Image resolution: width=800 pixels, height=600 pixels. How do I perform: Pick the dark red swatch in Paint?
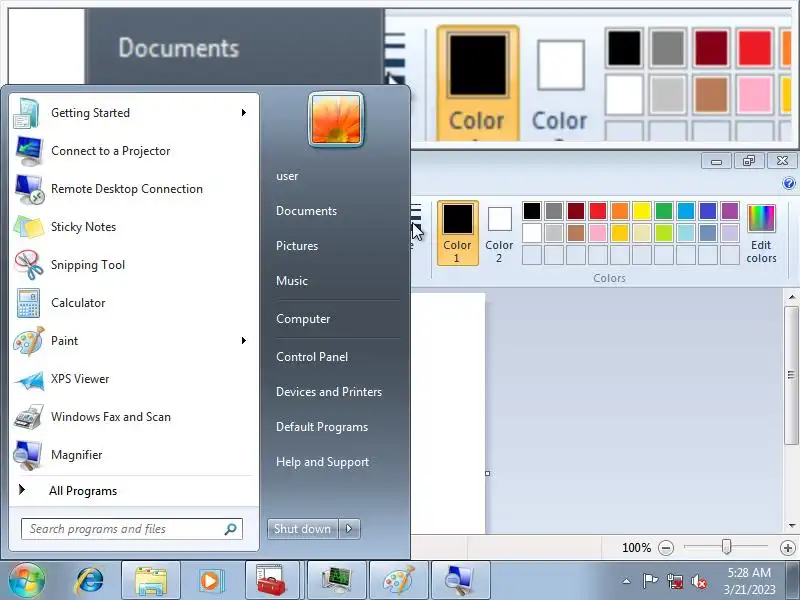click(576, 211)
